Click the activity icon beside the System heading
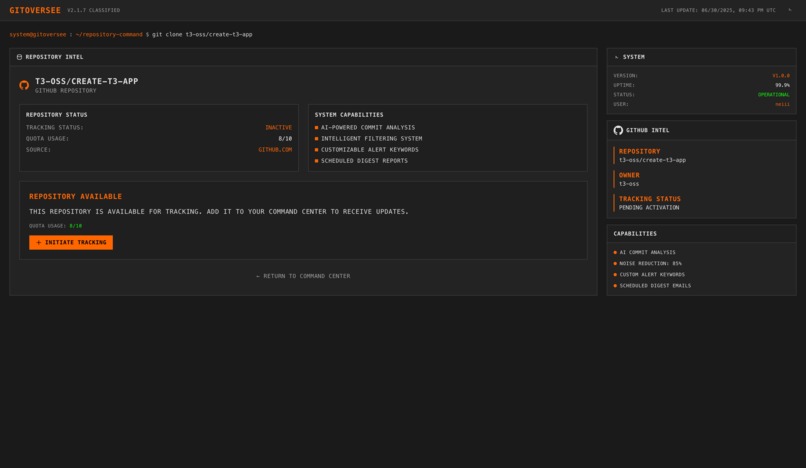Screen dimensions: 806x468 616,57
